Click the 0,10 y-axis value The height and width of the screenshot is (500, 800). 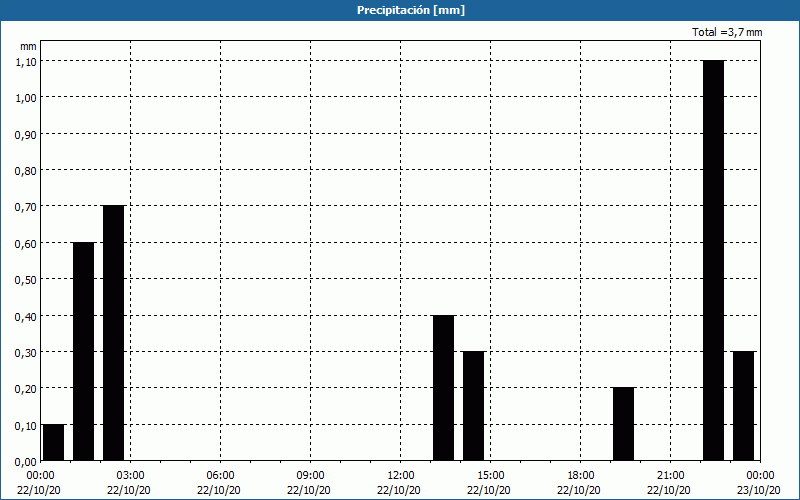click(26, 426)
